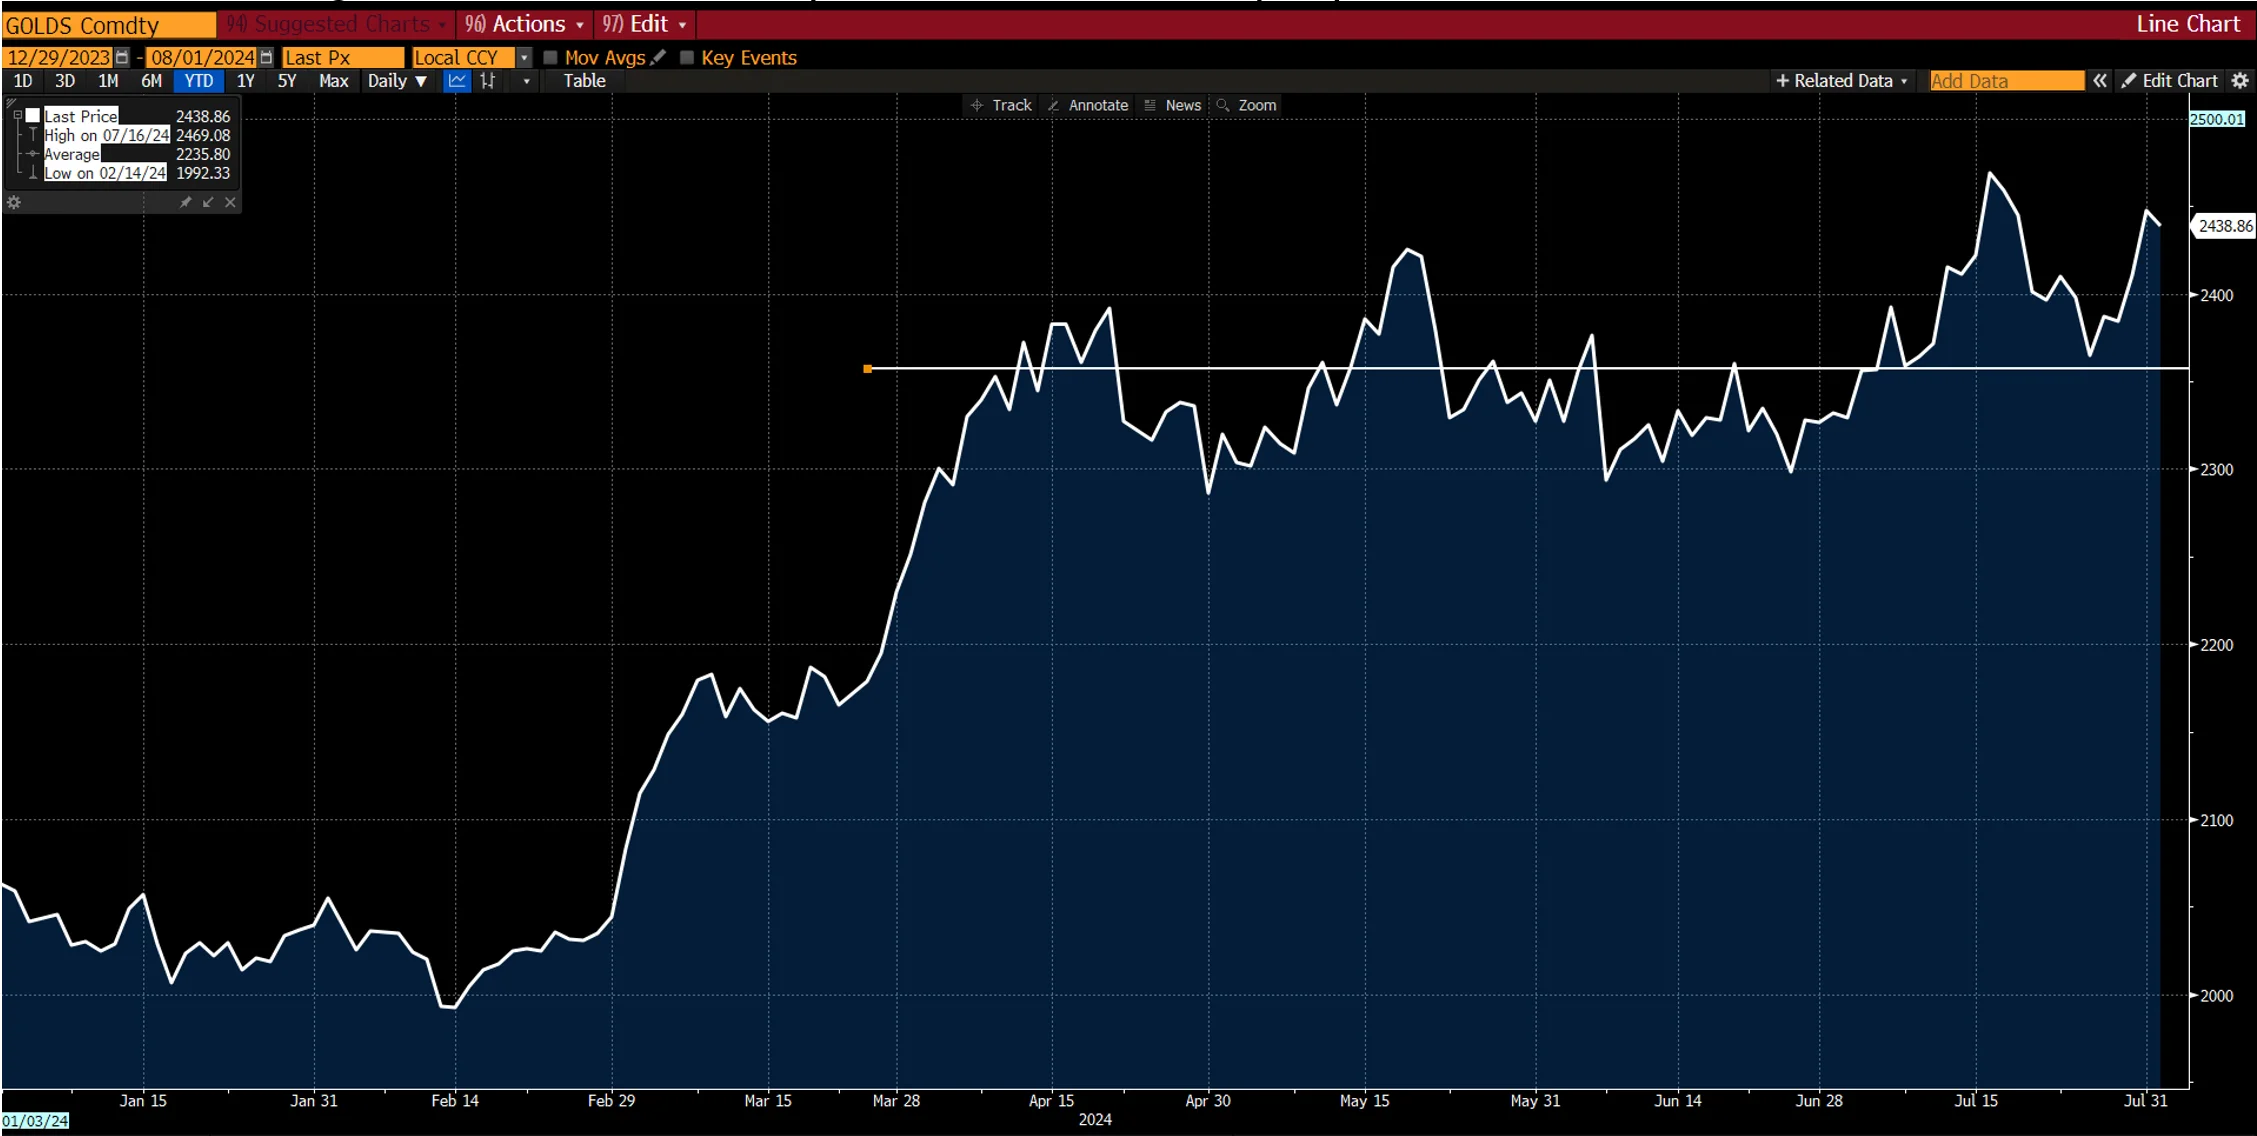2257x1136 pixels.
Task: Click the Average marker icon in legend
Action: coord(33,154)
